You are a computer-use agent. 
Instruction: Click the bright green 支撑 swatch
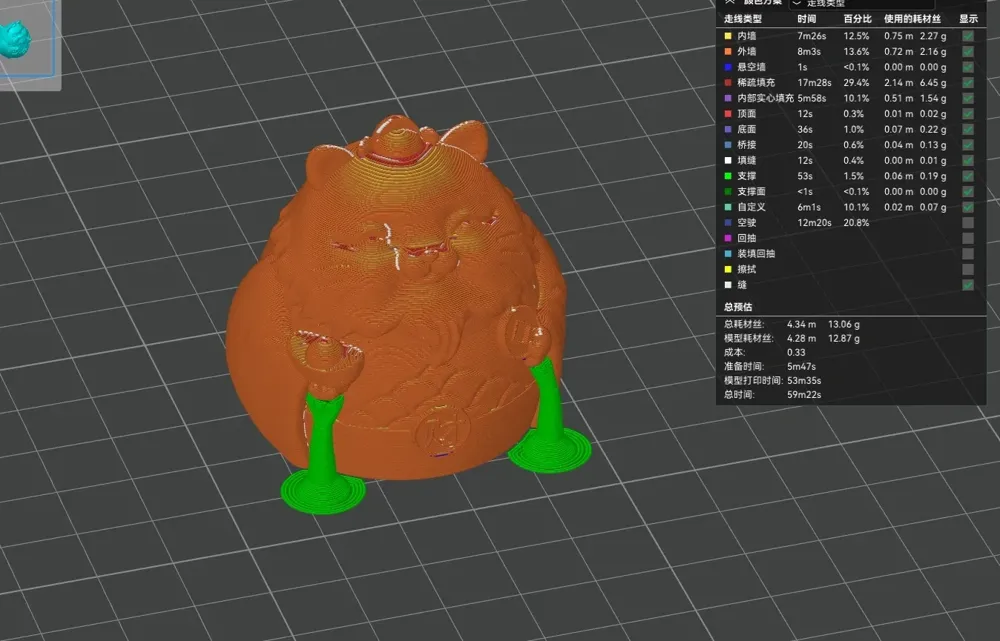click(x=728, y=175)
